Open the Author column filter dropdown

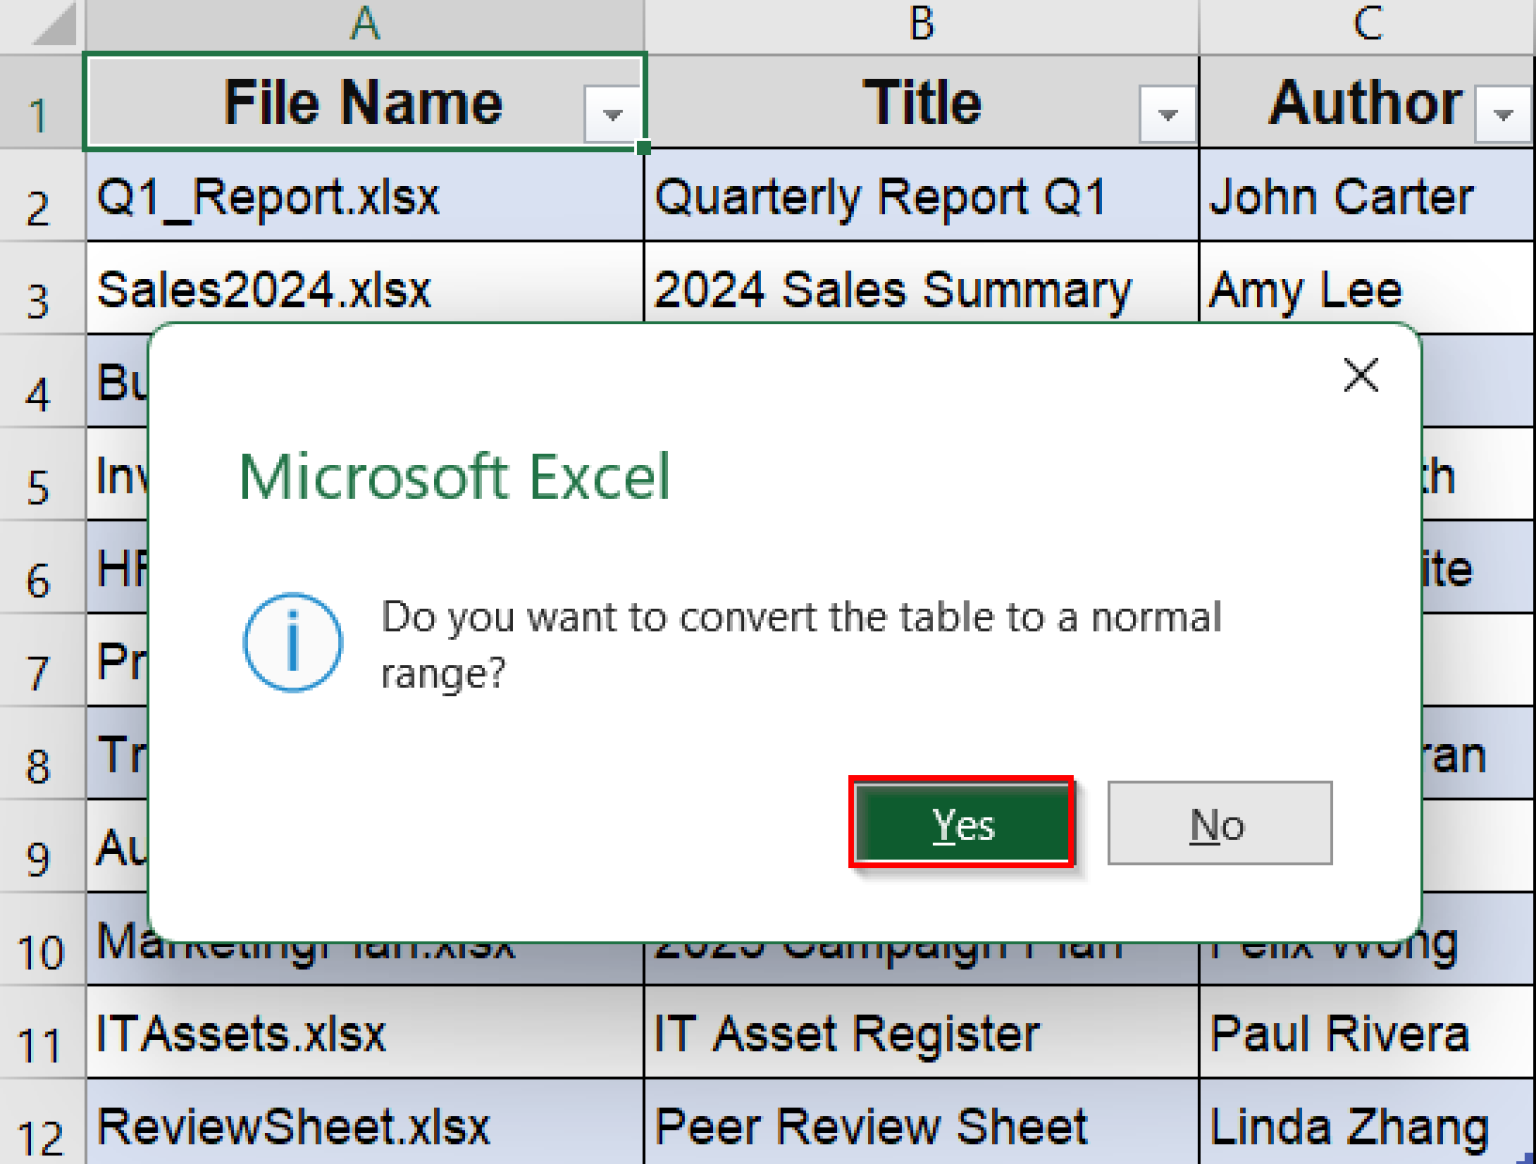(x=1502, y=114)
